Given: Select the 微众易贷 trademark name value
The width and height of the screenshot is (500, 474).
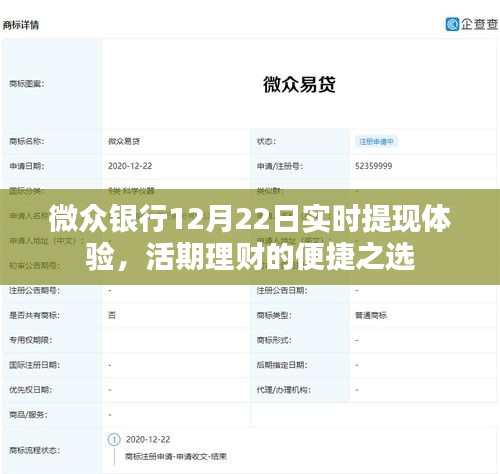Looking at the screenshot, I should tap(124, 141).
